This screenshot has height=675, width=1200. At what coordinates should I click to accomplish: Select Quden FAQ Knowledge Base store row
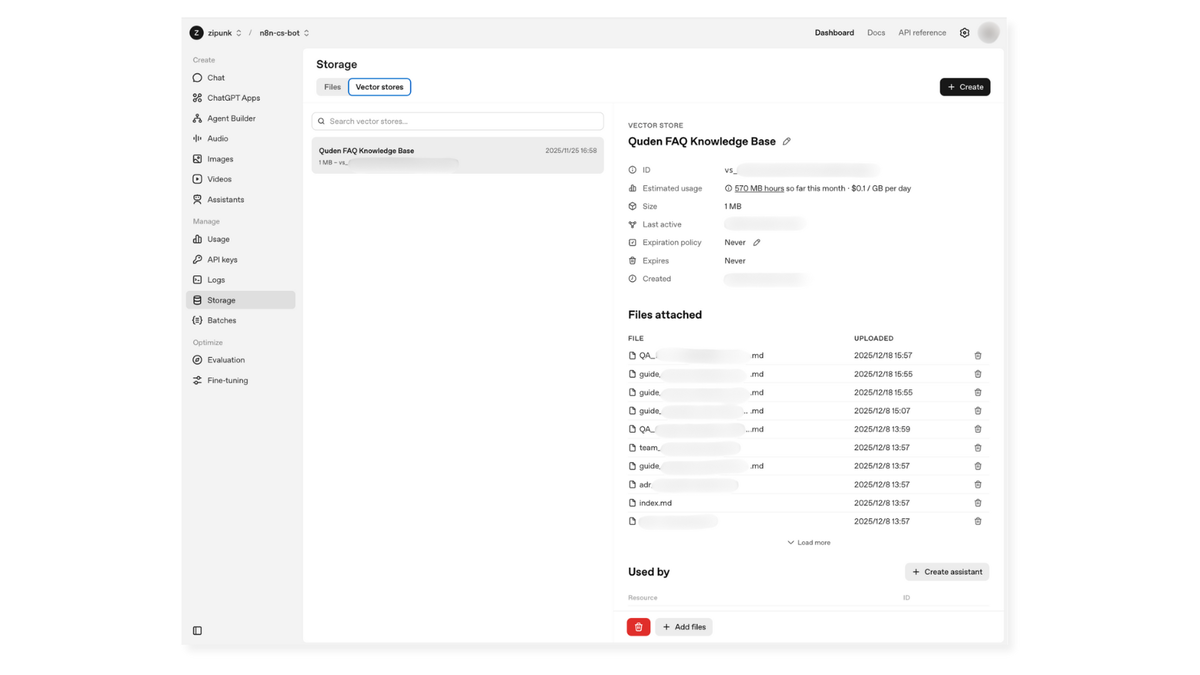click(458, 156)
